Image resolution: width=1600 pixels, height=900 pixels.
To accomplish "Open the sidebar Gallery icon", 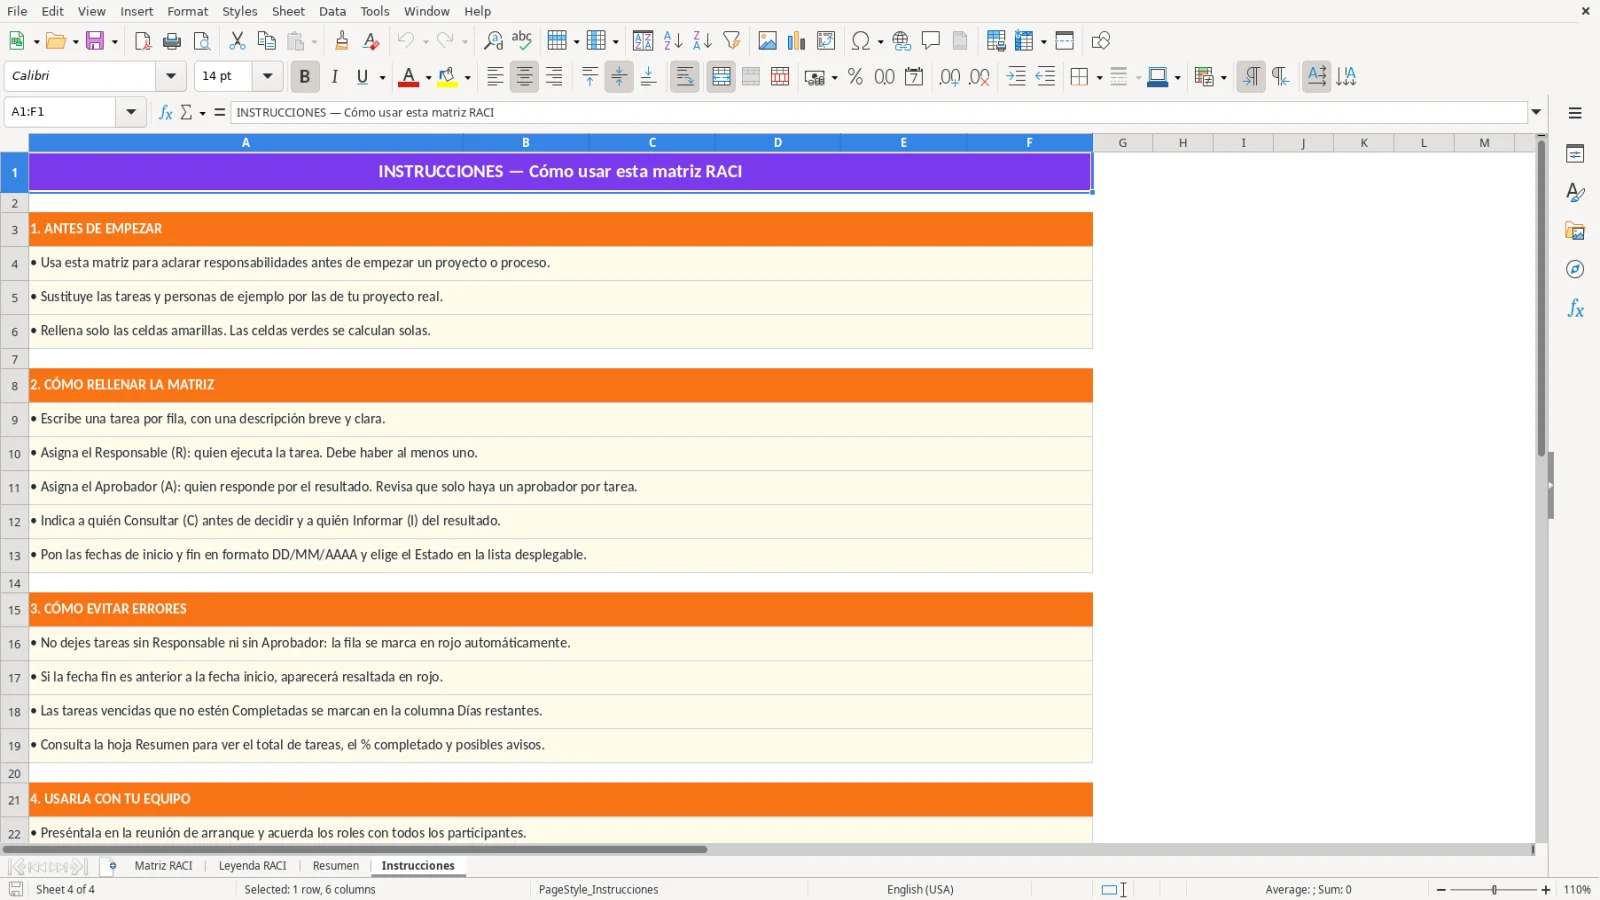I will [1575, 231].
